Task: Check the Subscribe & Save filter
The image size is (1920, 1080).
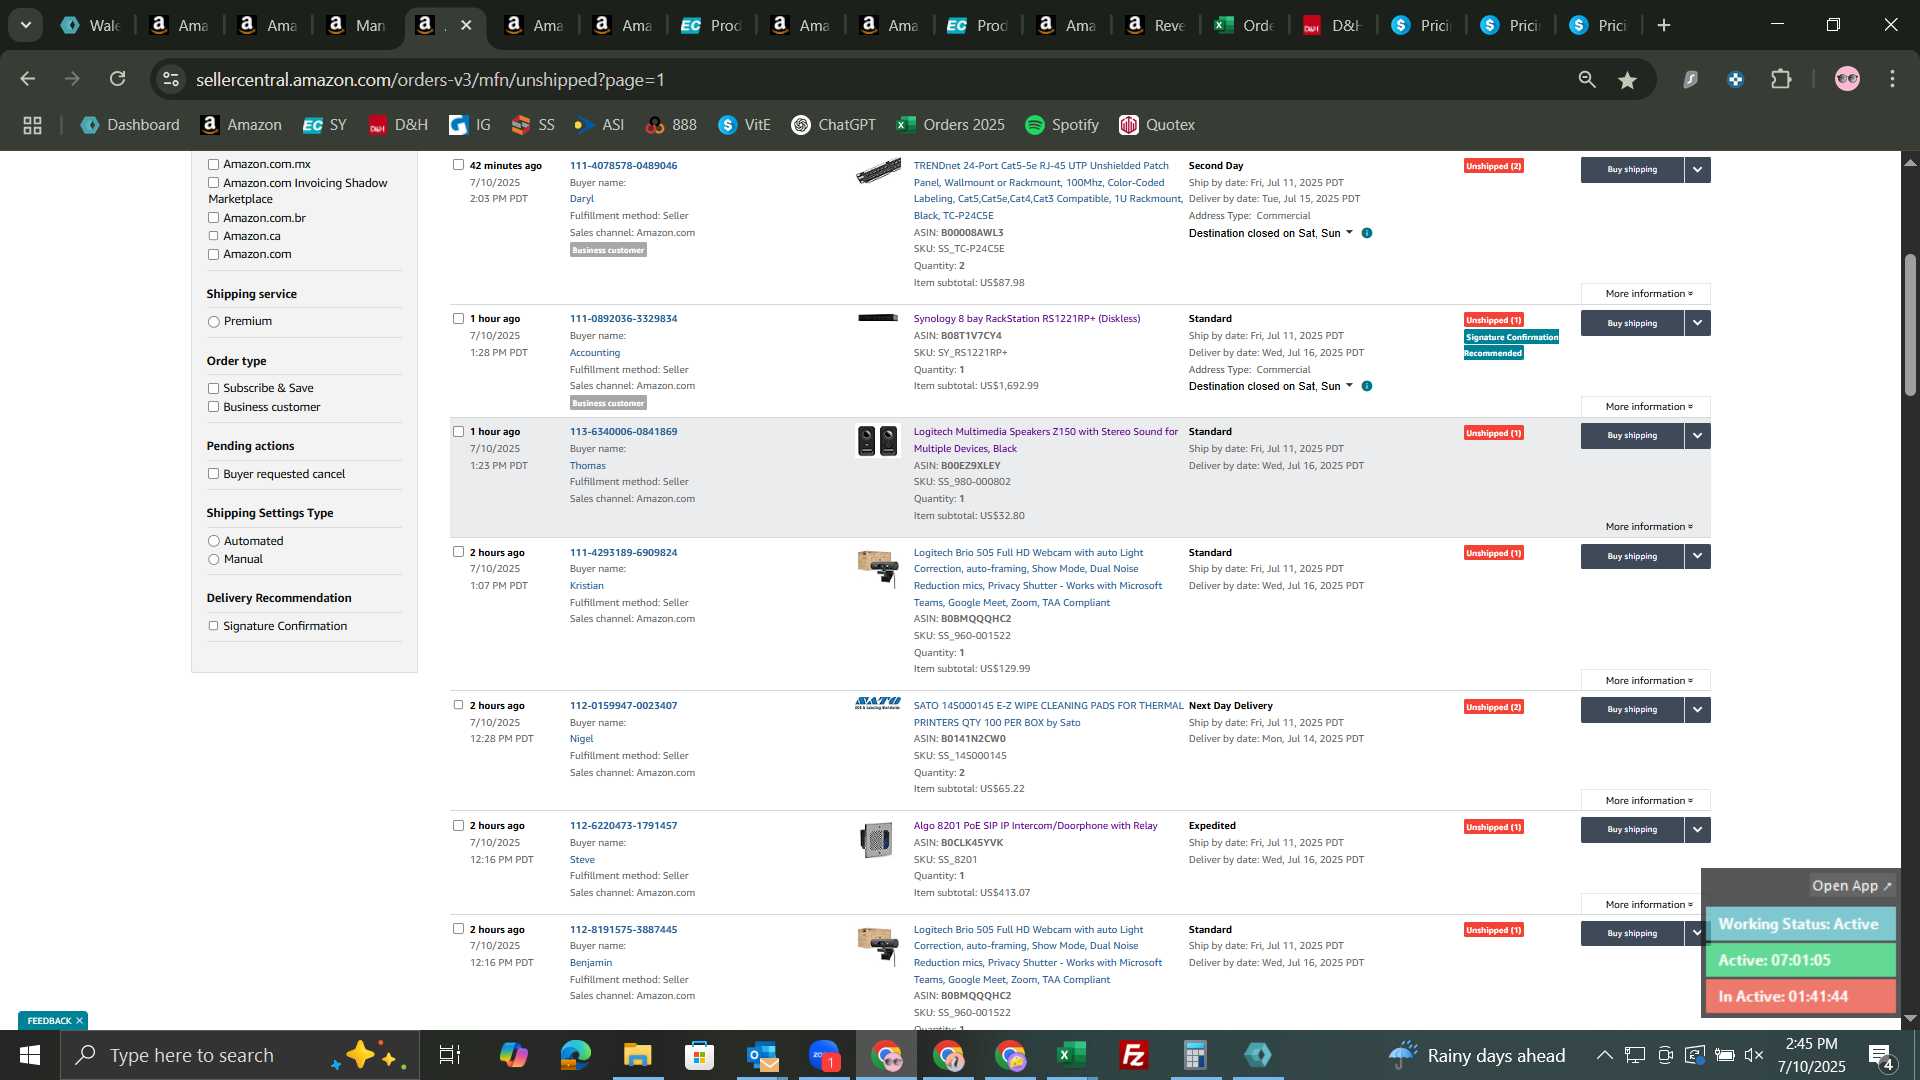Action: (x=213, y=388)
